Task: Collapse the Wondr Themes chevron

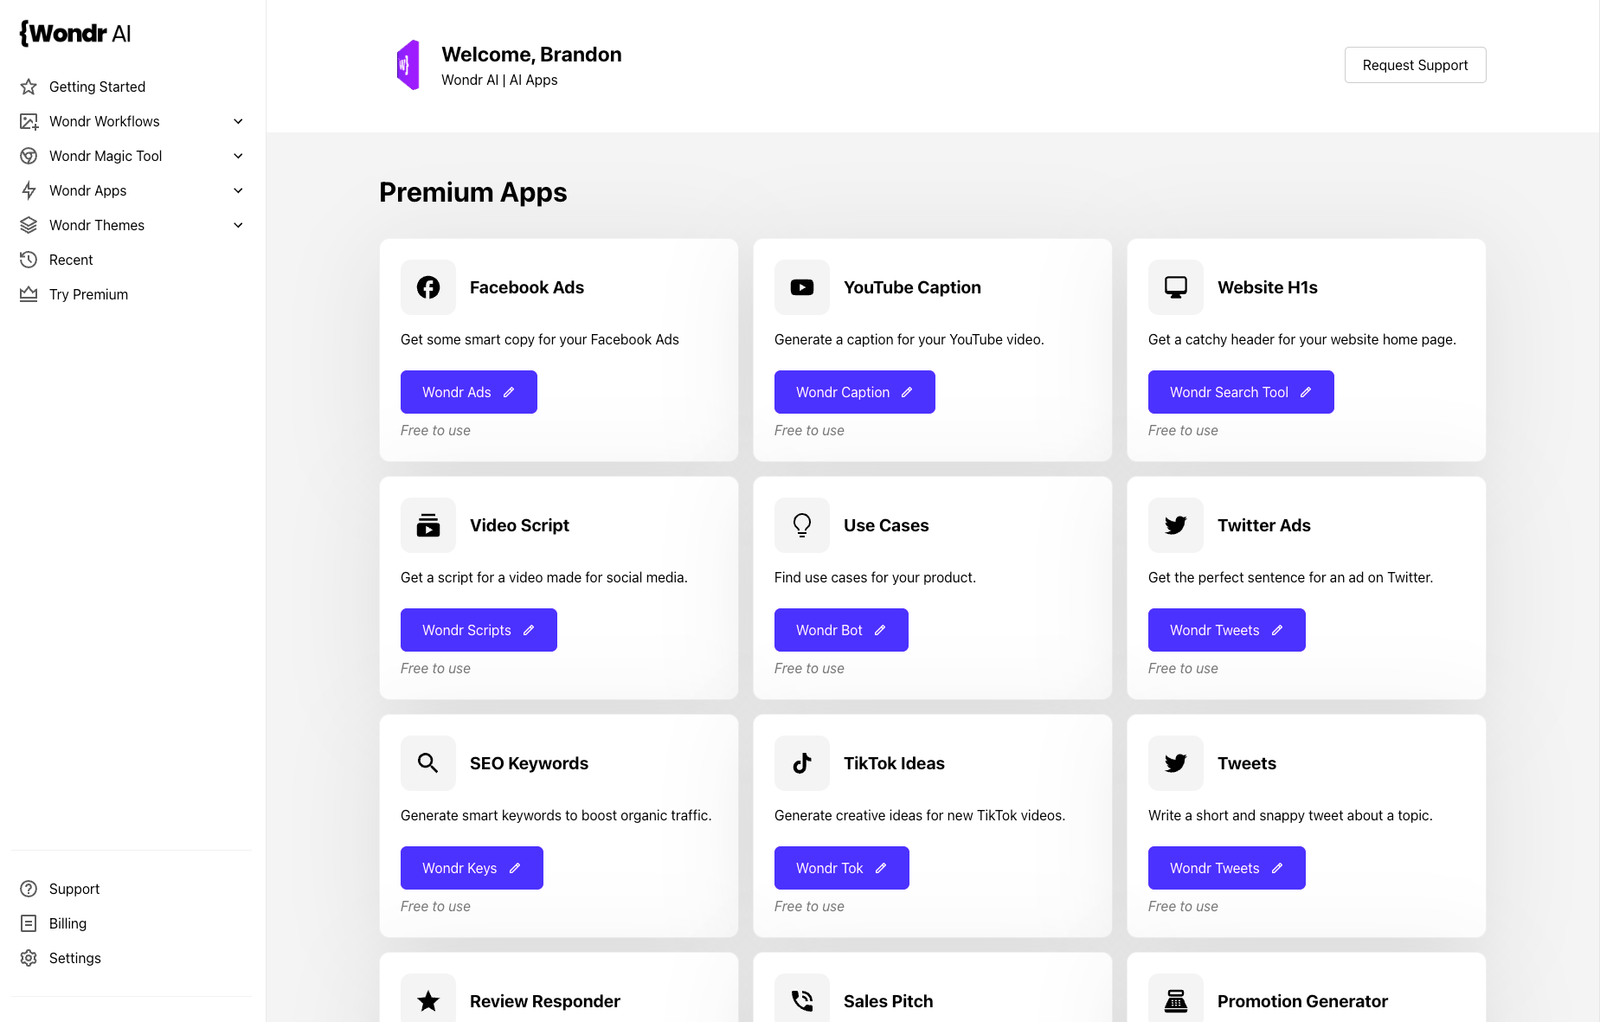Action: [238, 225]
